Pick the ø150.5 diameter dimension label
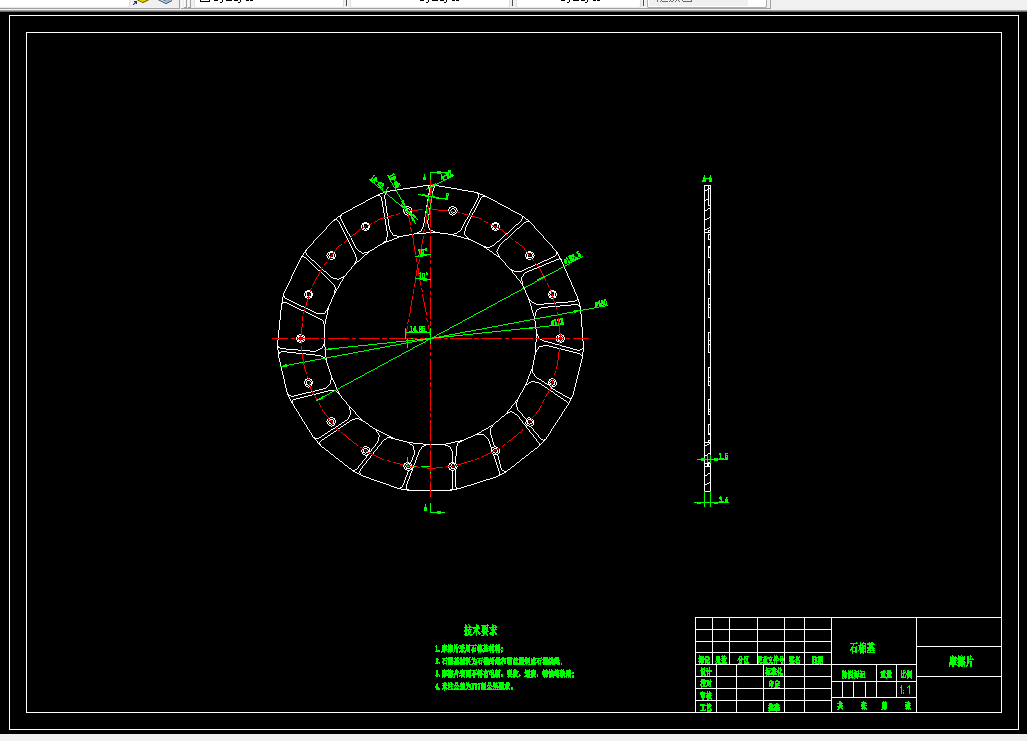 tap(572, 258)
